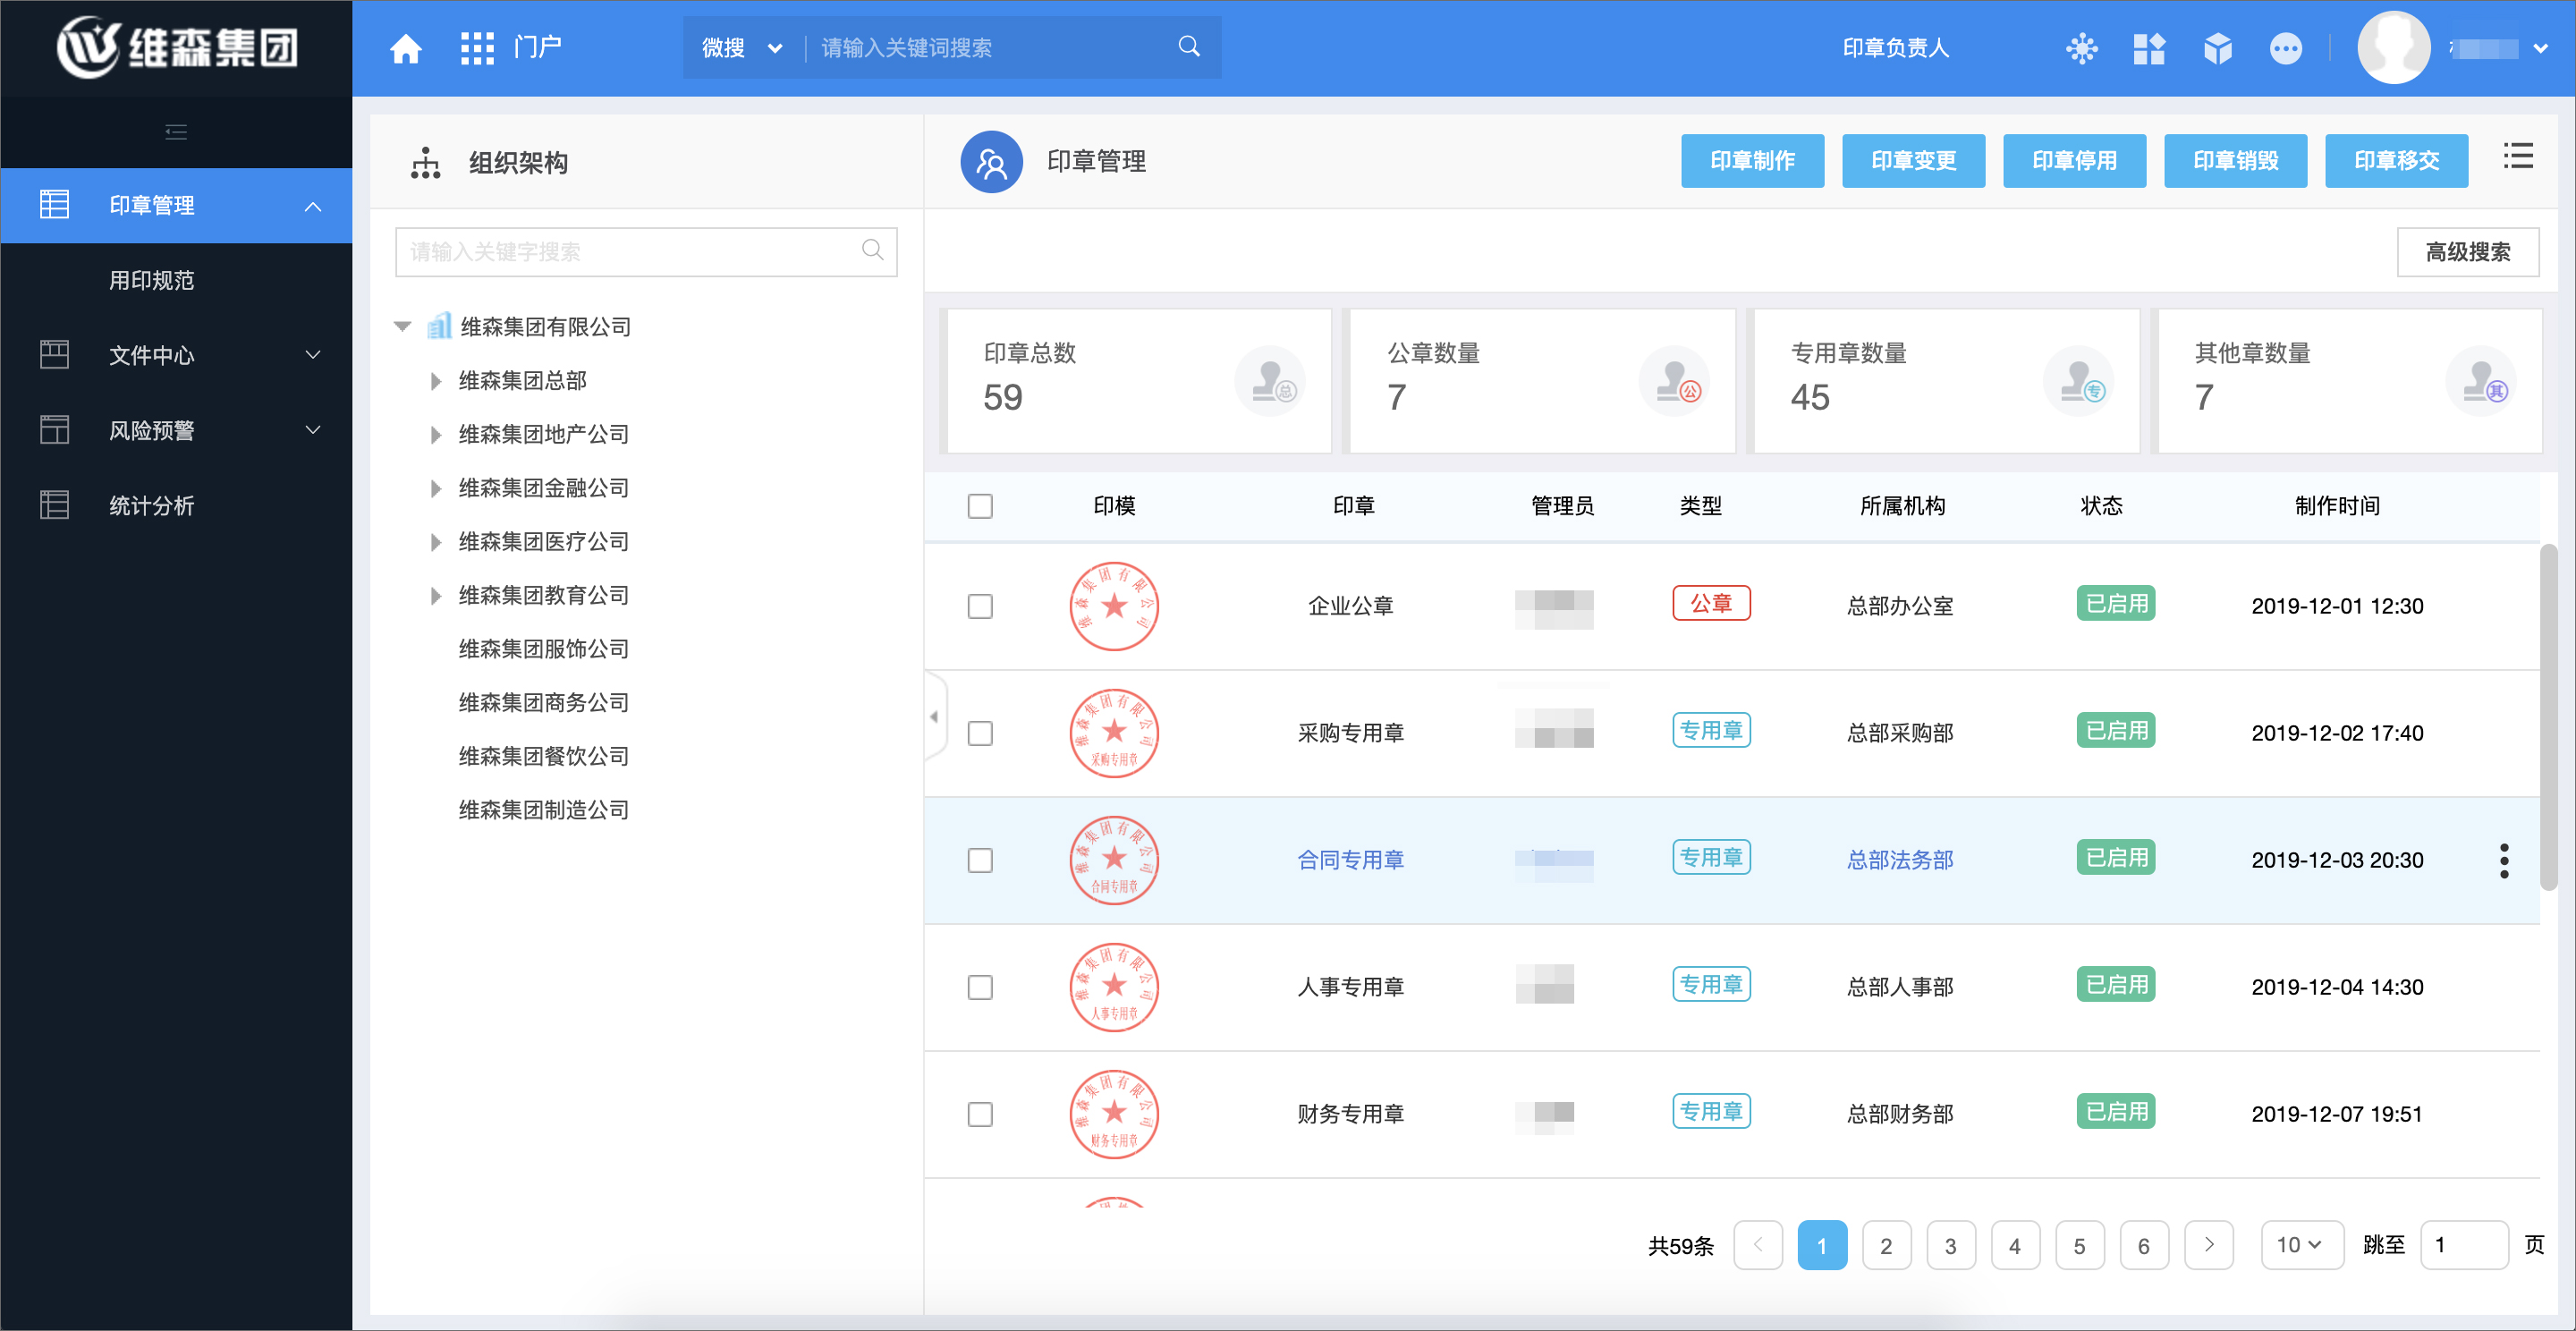Image resolution: width=2576 pixels, height=1331 pixels.
Task: Open 用印规范 in the sidebar
Action: click(x=152, y=281)
